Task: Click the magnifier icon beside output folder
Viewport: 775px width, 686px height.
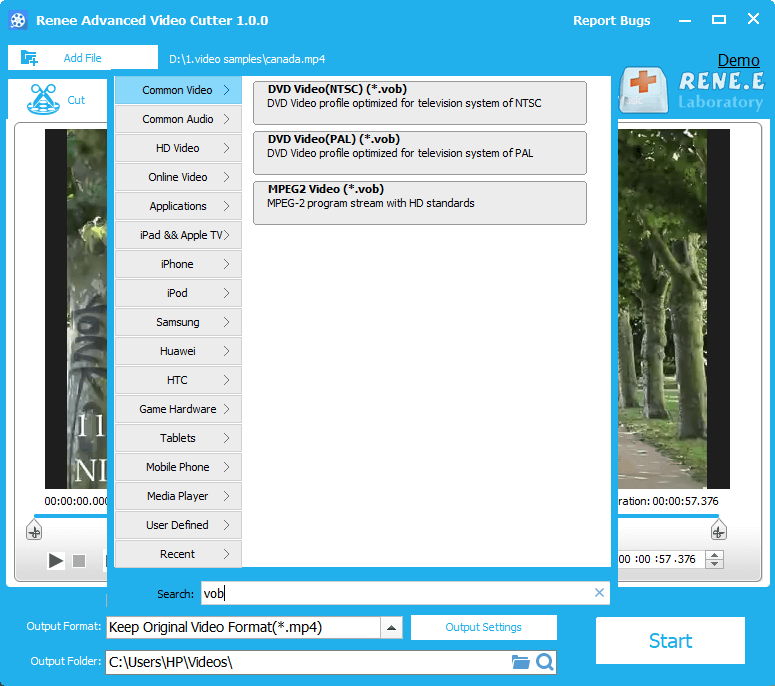Action: coord(544,662)
